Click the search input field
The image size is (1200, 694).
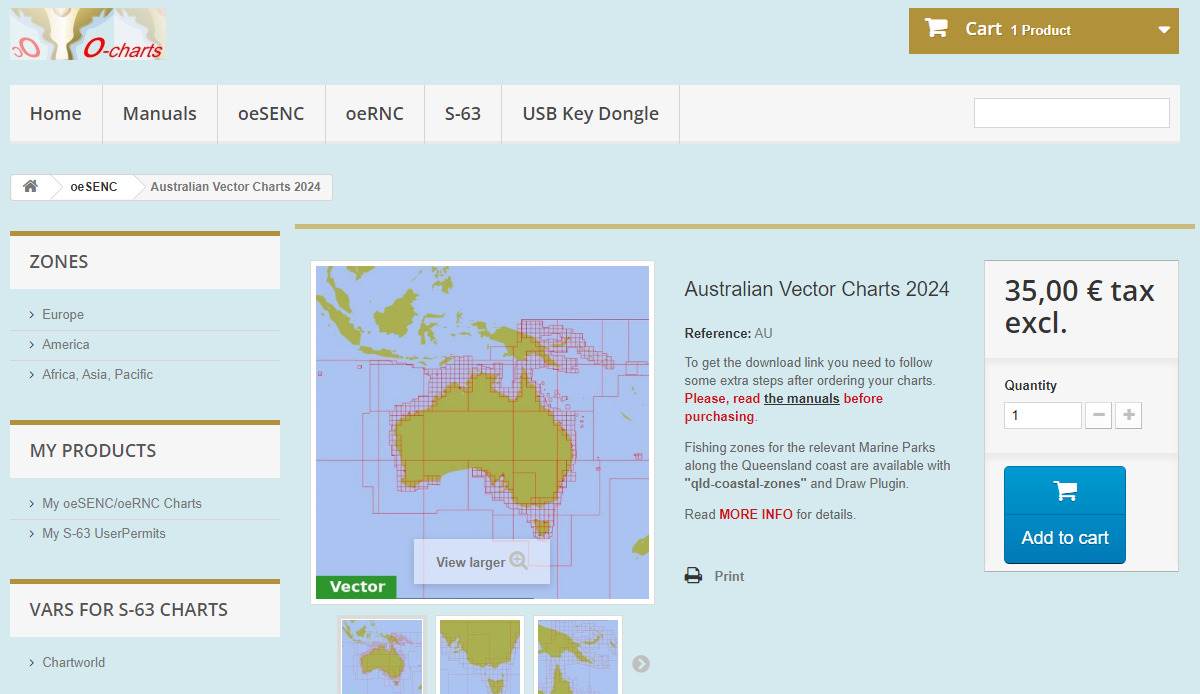(x=1071, y=113)
